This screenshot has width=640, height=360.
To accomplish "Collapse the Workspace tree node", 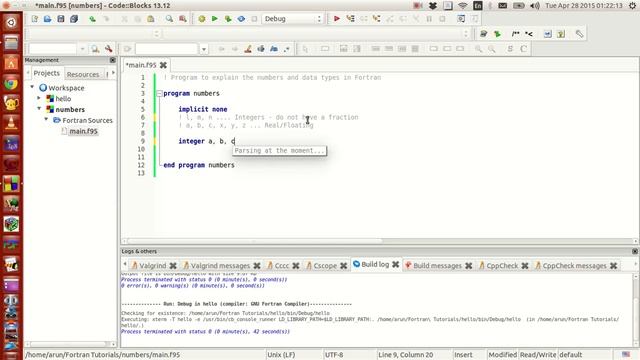I will click(x=32, y=87).
